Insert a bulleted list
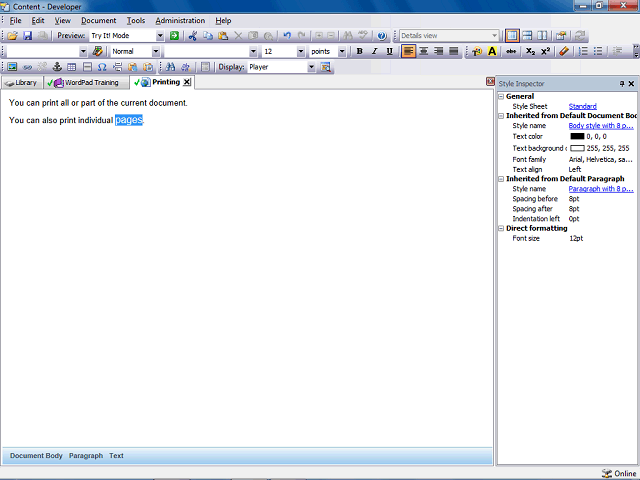The height and width of the screenshot is (480, 640). [598, 51]
